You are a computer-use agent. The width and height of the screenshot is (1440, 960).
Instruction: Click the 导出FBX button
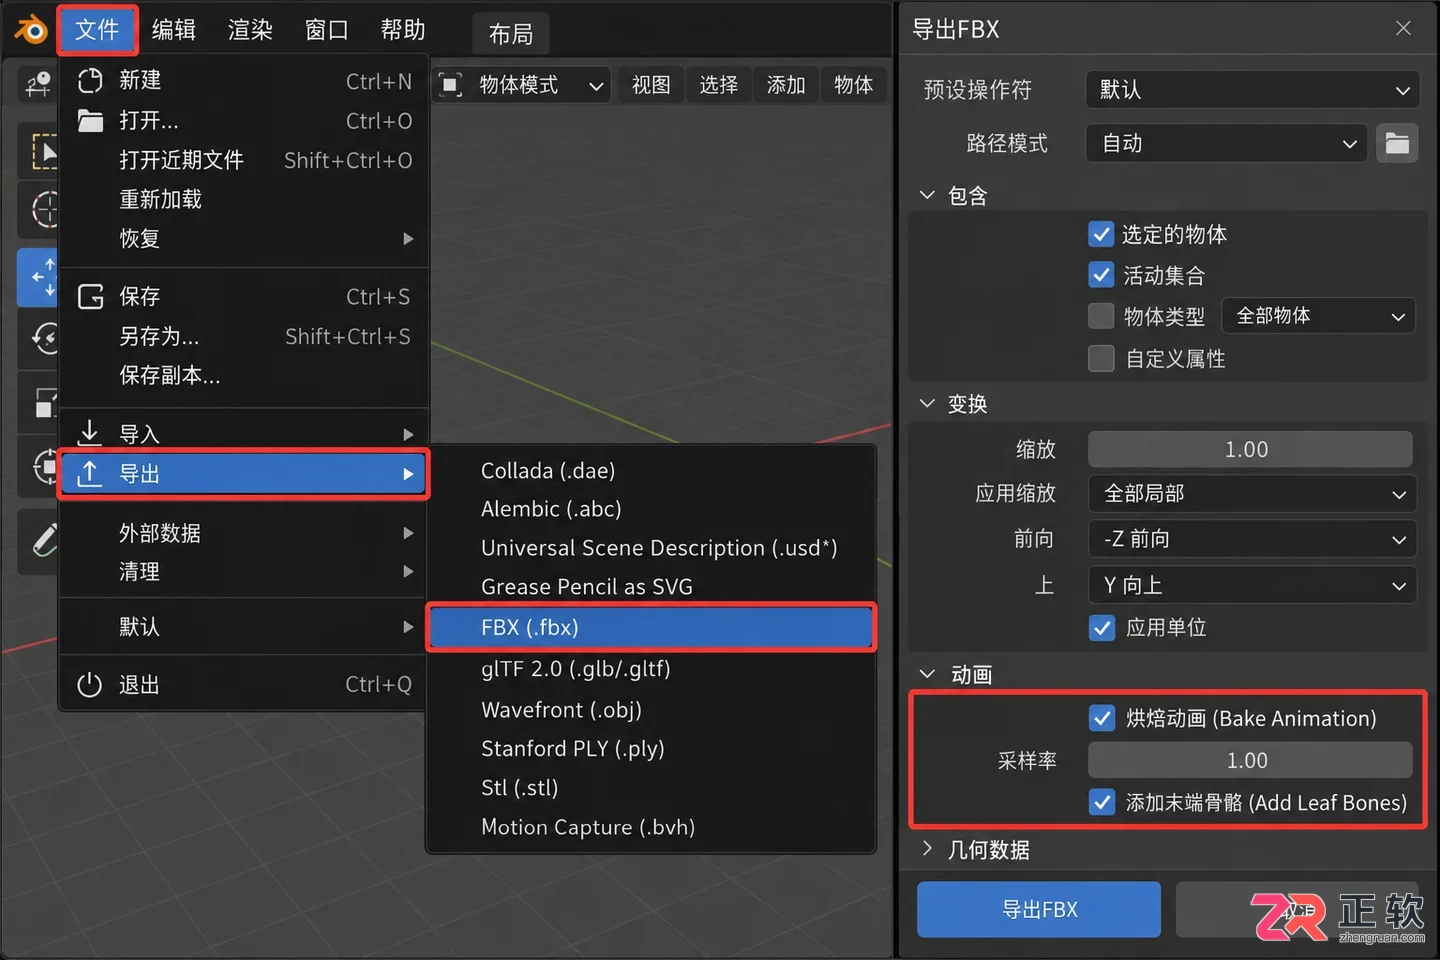click(x=1039, y=909)
